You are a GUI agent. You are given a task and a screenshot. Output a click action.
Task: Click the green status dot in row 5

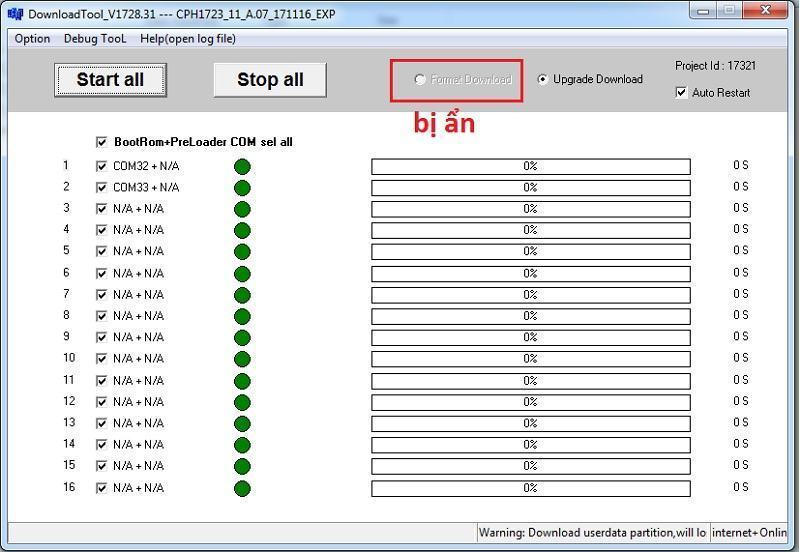pos(242,252)
